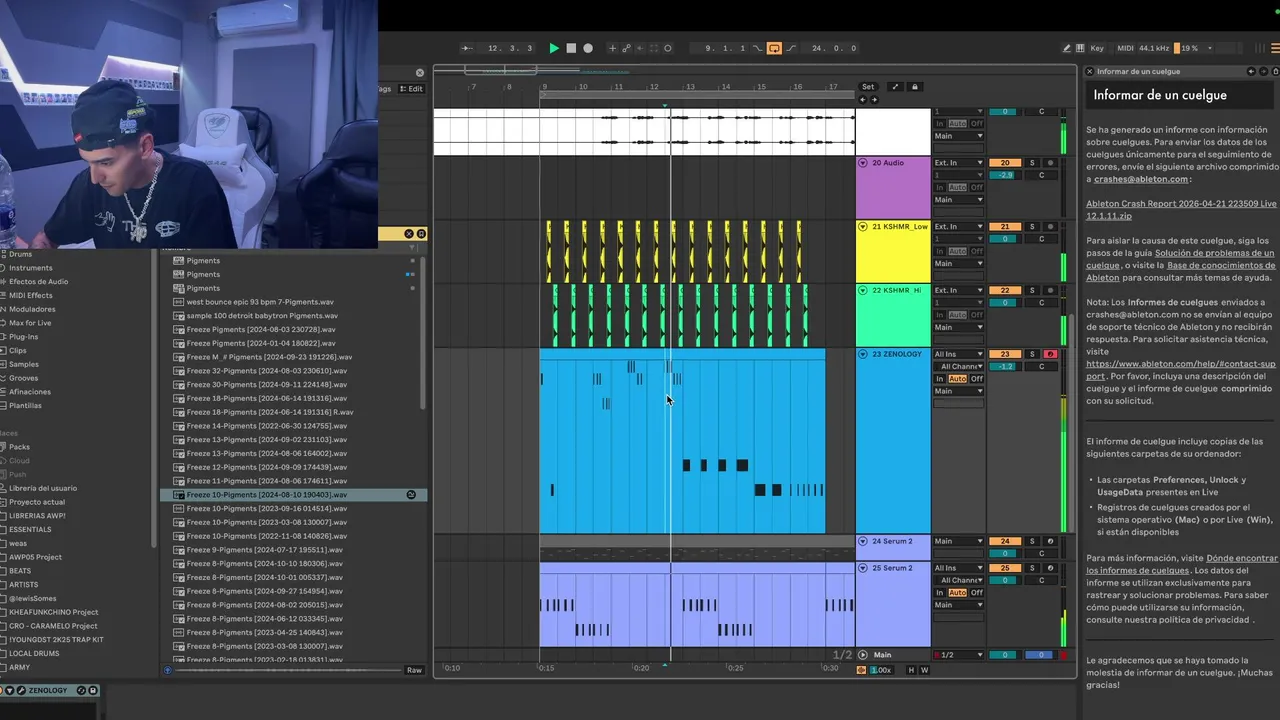Fold the 21 KSHMR_Low track
Image resolution: width=1280 pixels, height=720 pixels.
coord(863,226)
